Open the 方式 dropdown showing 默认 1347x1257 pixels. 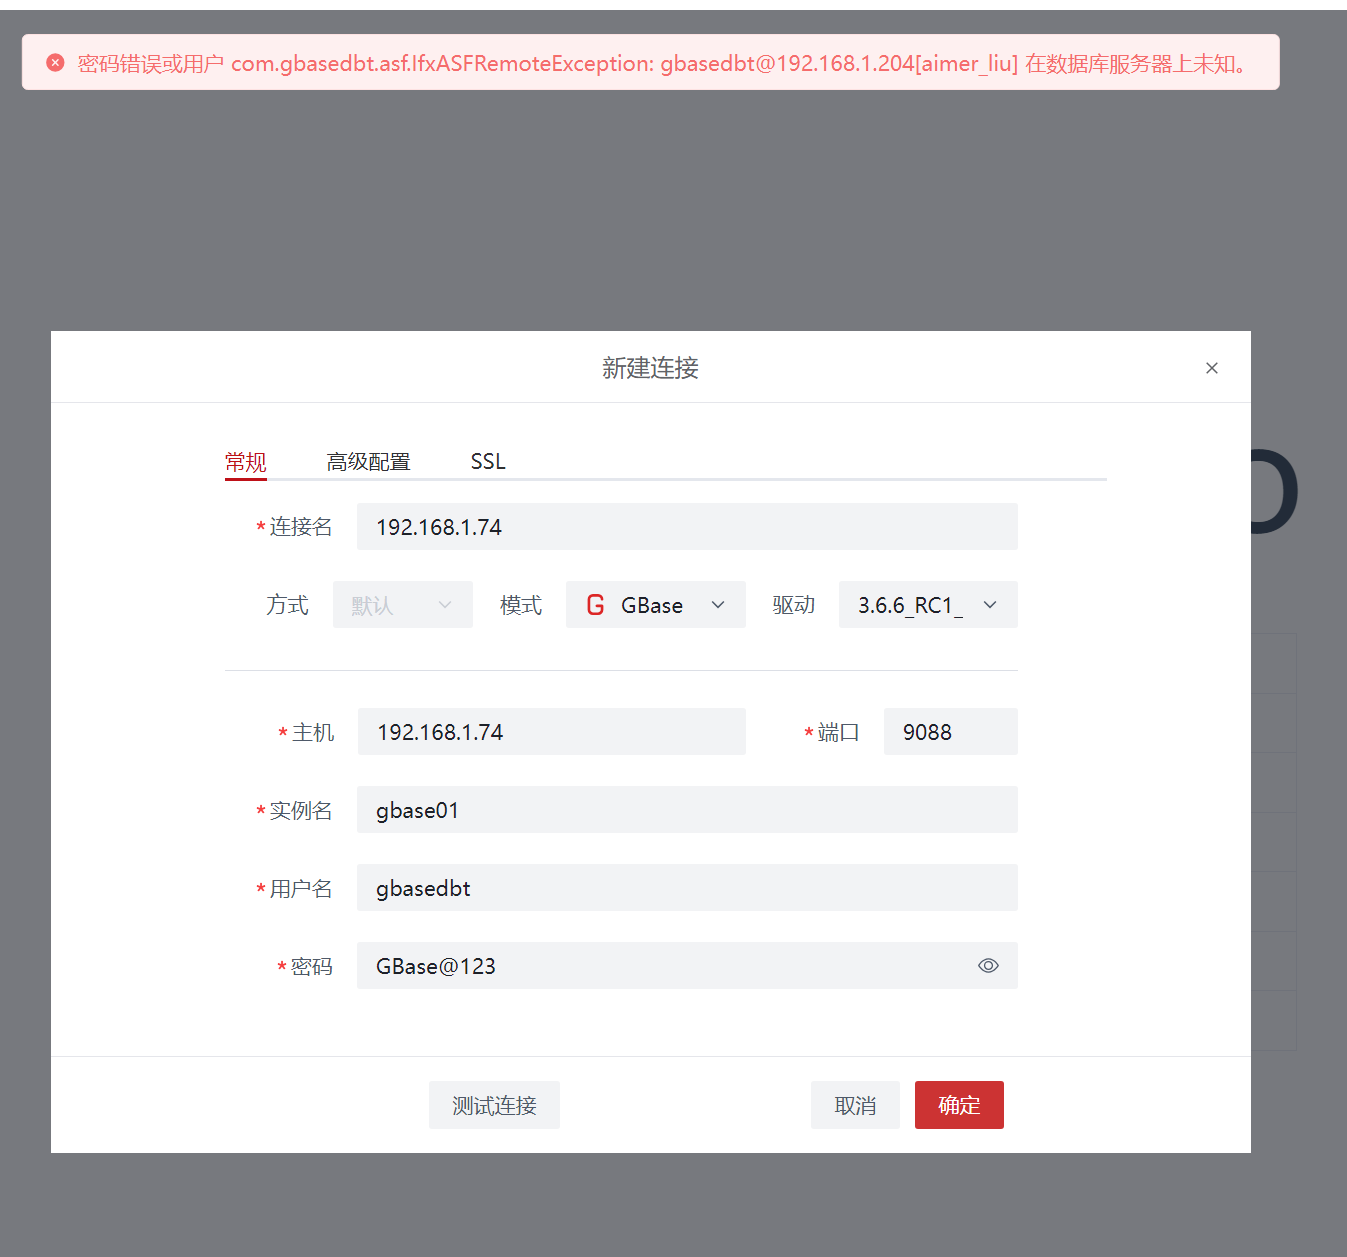coord(403,605)
